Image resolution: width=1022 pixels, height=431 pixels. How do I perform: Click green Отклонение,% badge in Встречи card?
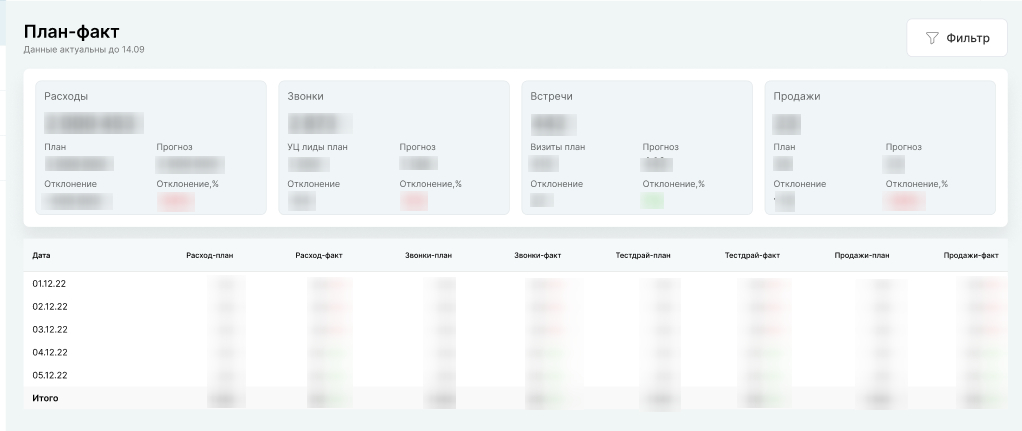[x=652, y=201]
